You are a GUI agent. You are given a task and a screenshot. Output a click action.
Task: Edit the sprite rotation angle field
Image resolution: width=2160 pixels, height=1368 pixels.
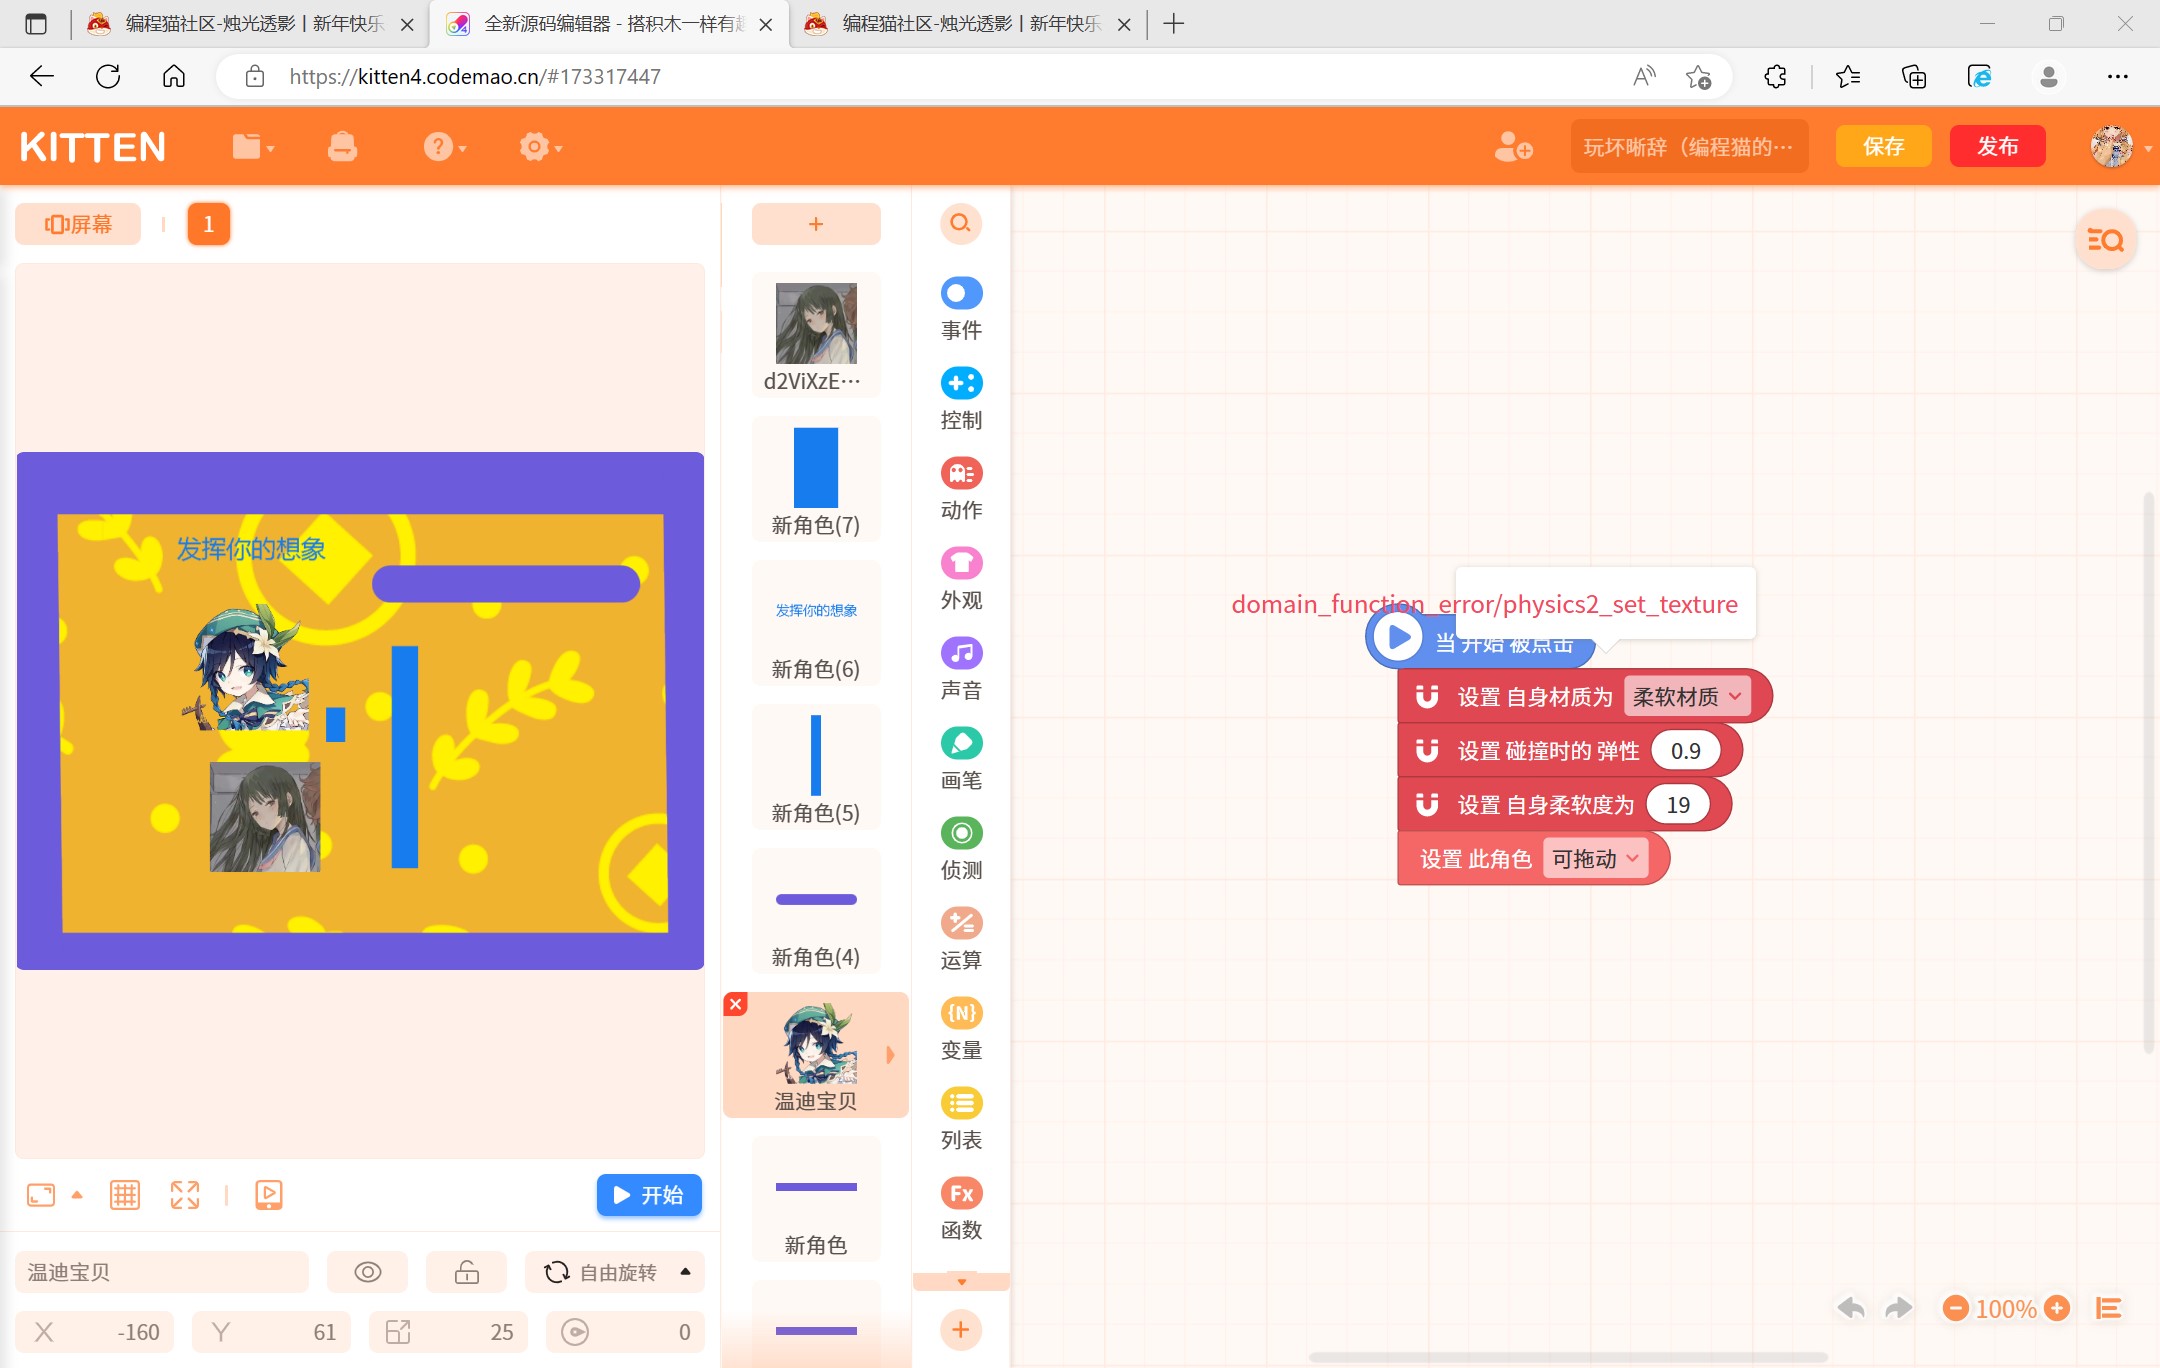pyautogui.click(x=626, y=1332)
